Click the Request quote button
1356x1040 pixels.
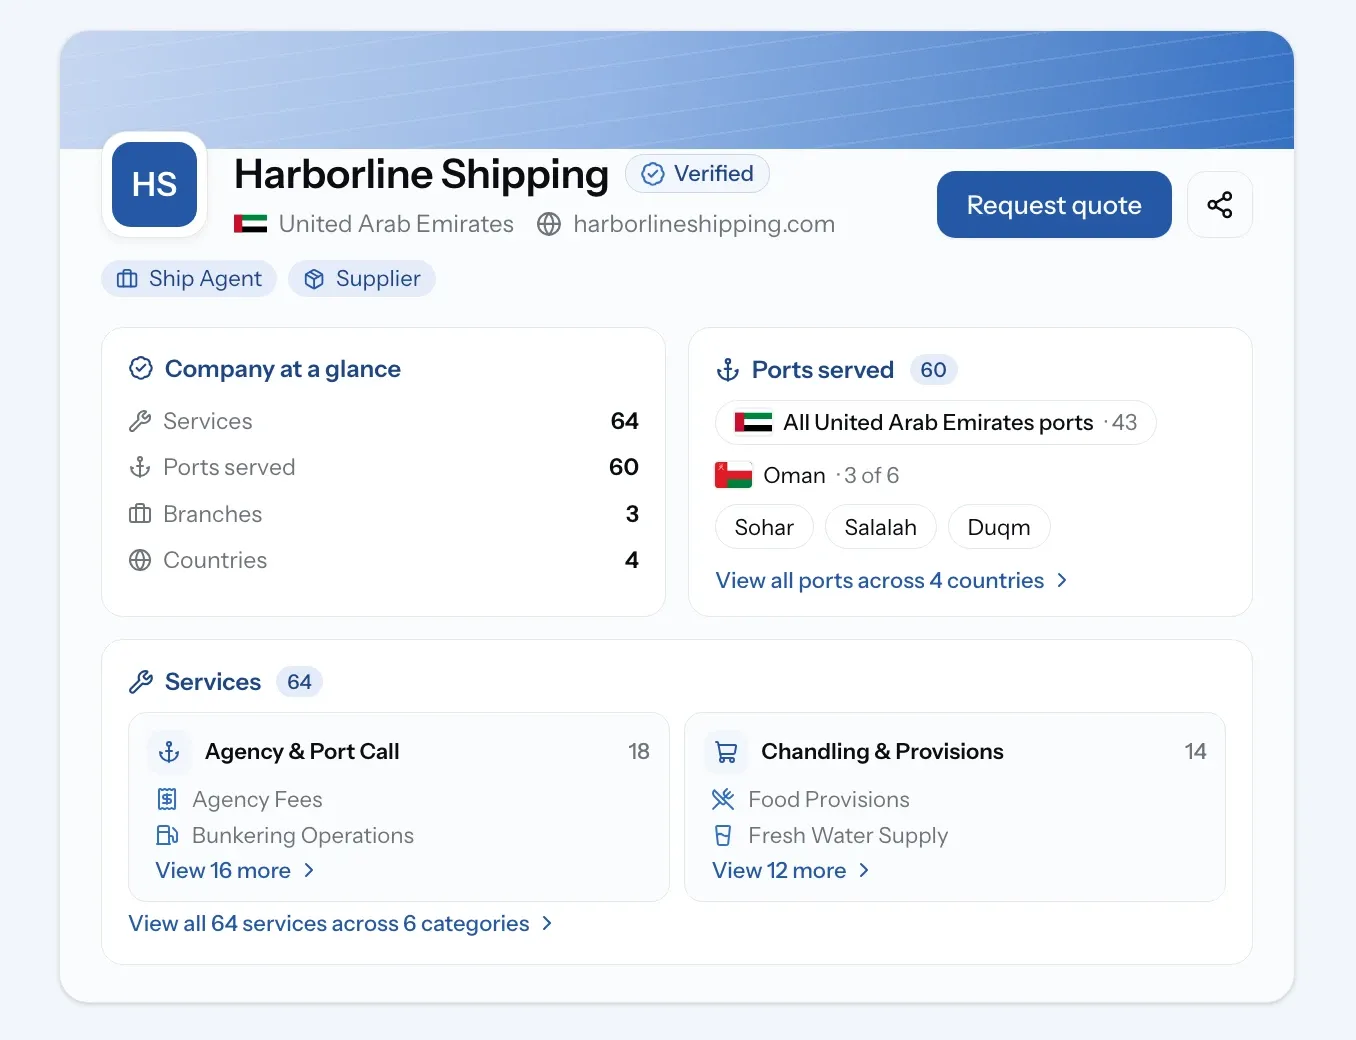click(x=1054, y=205)
